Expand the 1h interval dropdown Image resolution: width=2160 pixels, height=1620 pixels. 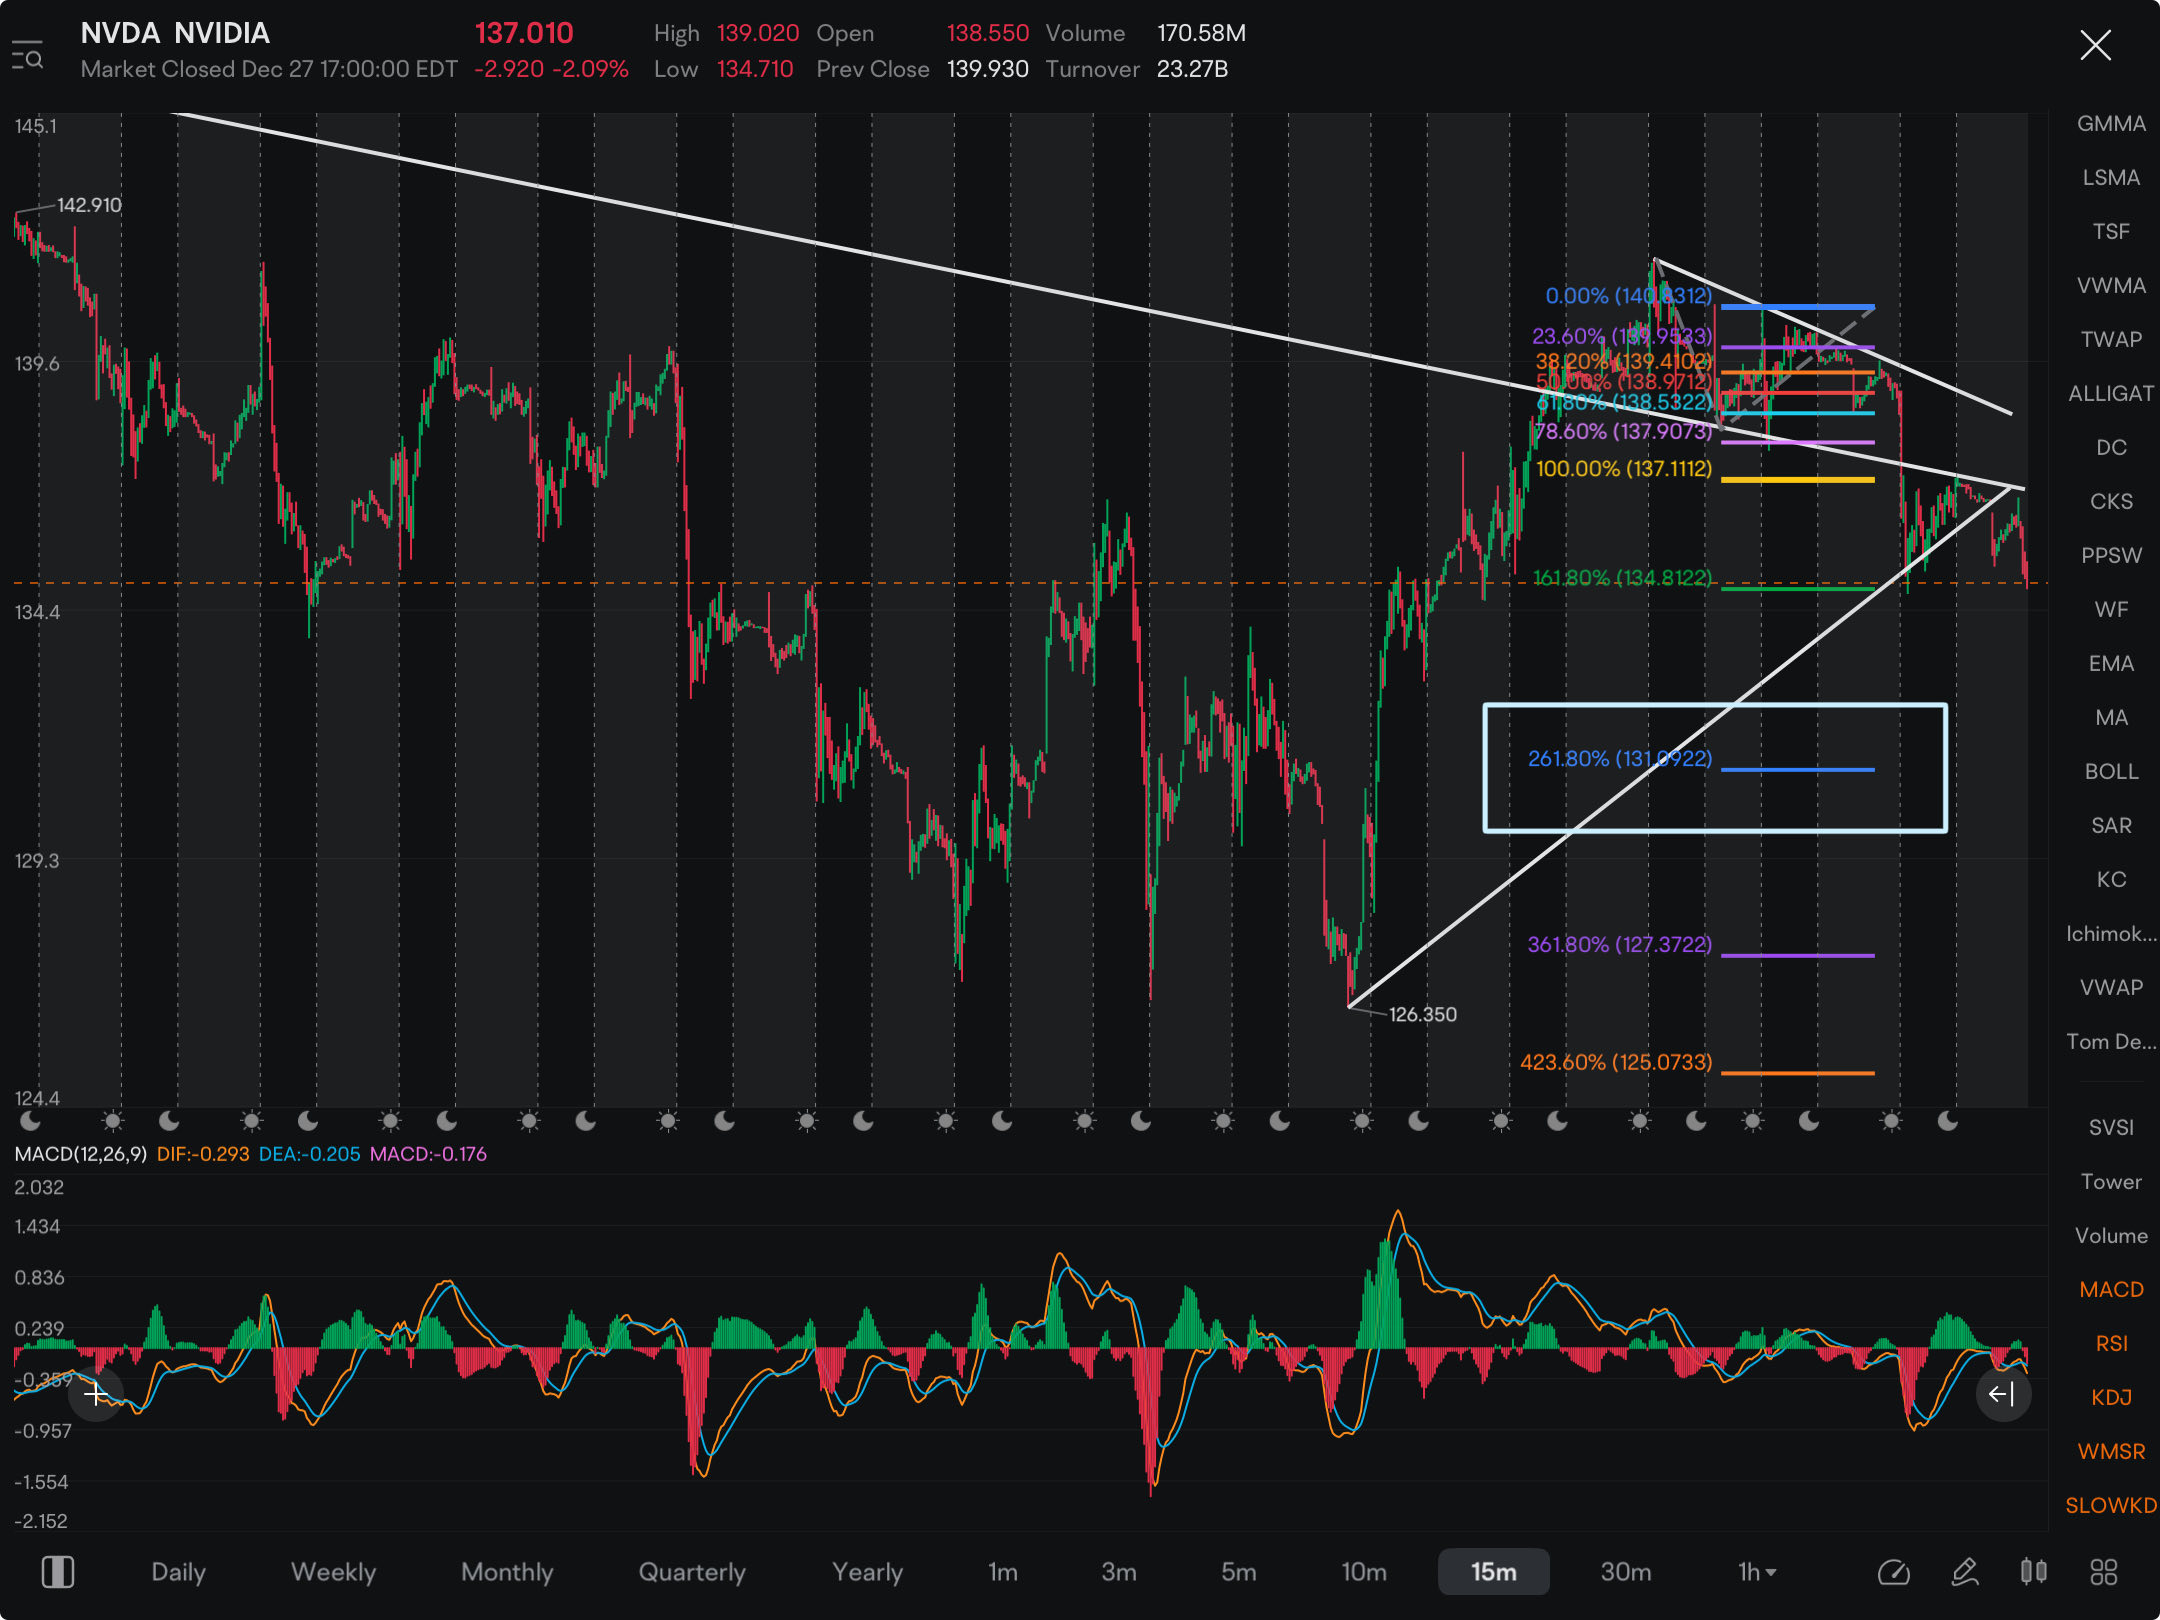[x=1757, y=1572]
